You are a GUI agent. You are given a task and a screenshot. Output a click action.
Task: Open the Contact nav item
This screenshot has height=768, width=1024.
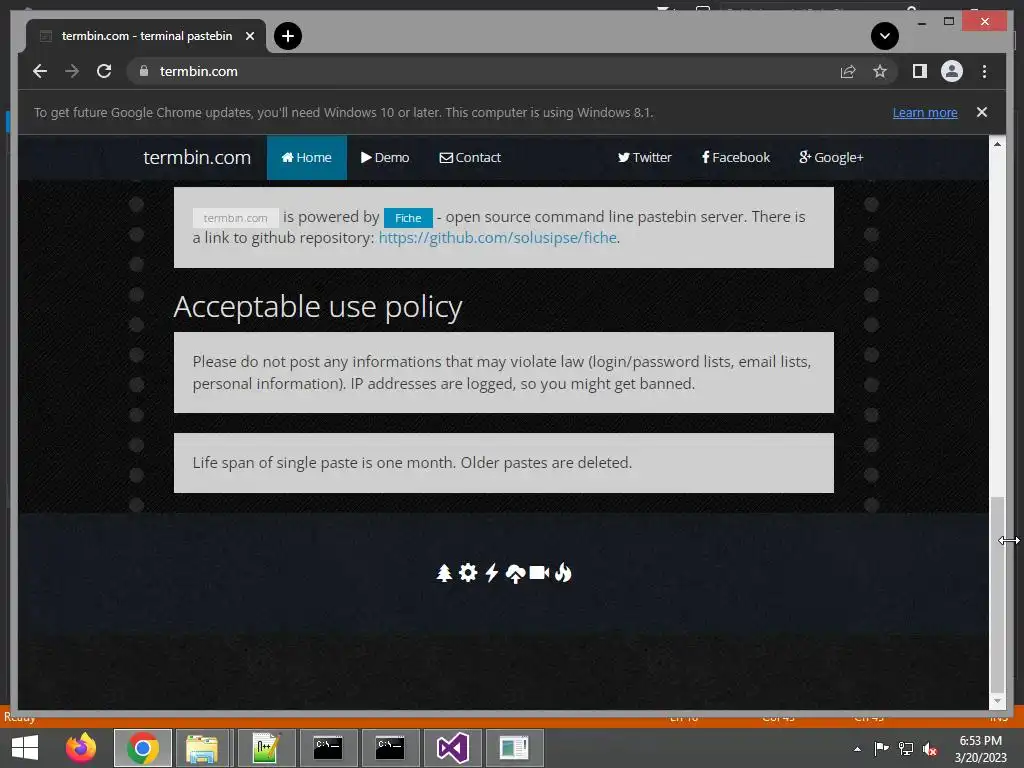[470, 157]
